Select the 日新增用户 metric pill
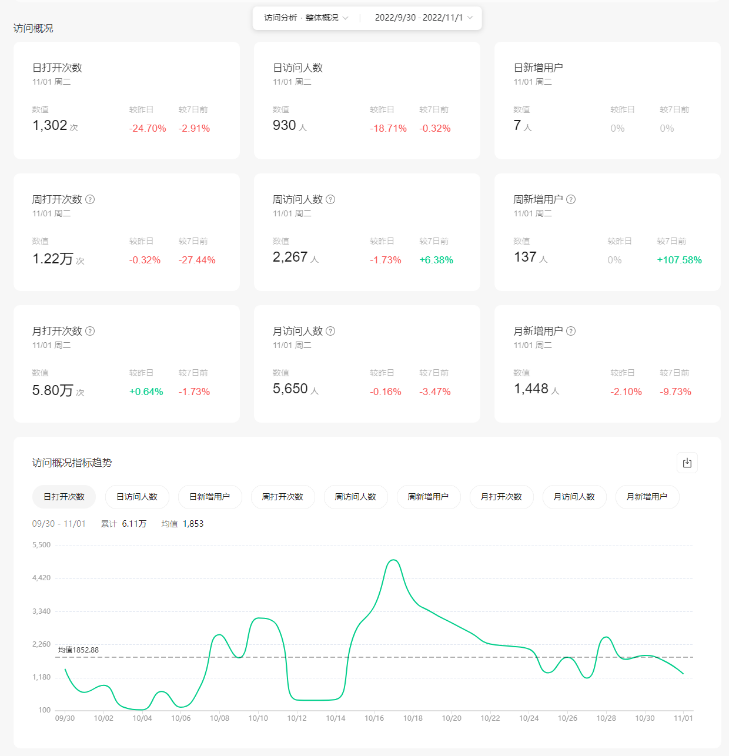This screenshot has width=729, height=756. click(210, 496)
